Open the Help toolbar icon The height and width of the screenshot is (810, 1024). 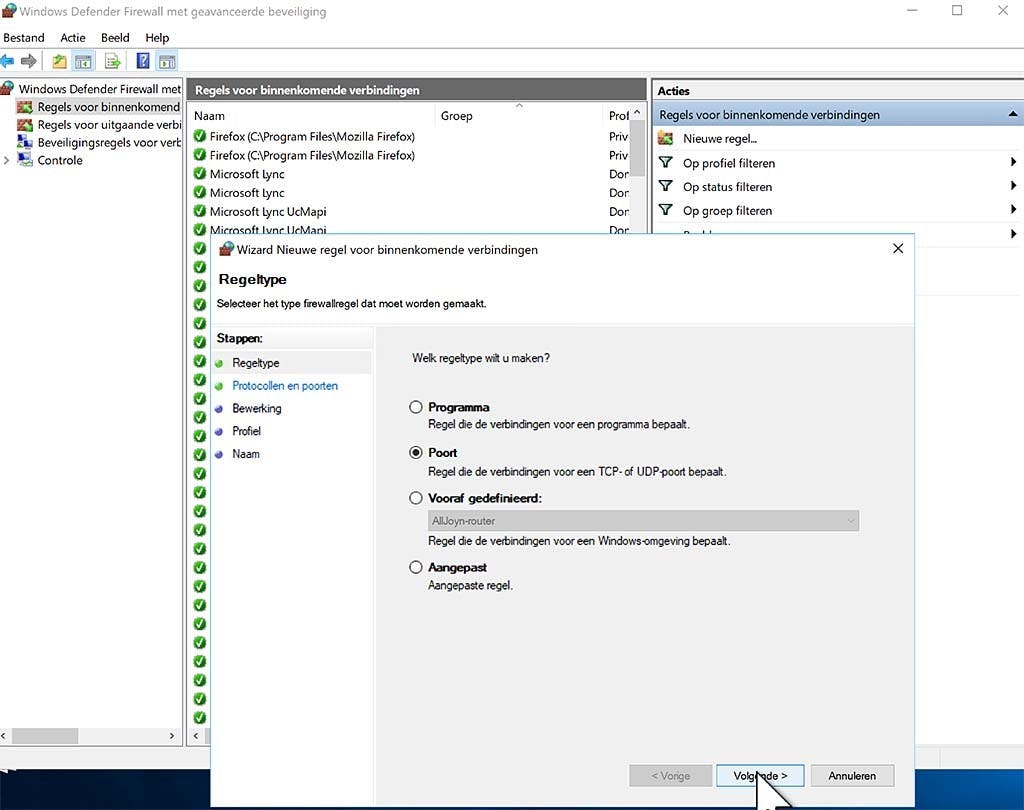(x=142, y=61)
